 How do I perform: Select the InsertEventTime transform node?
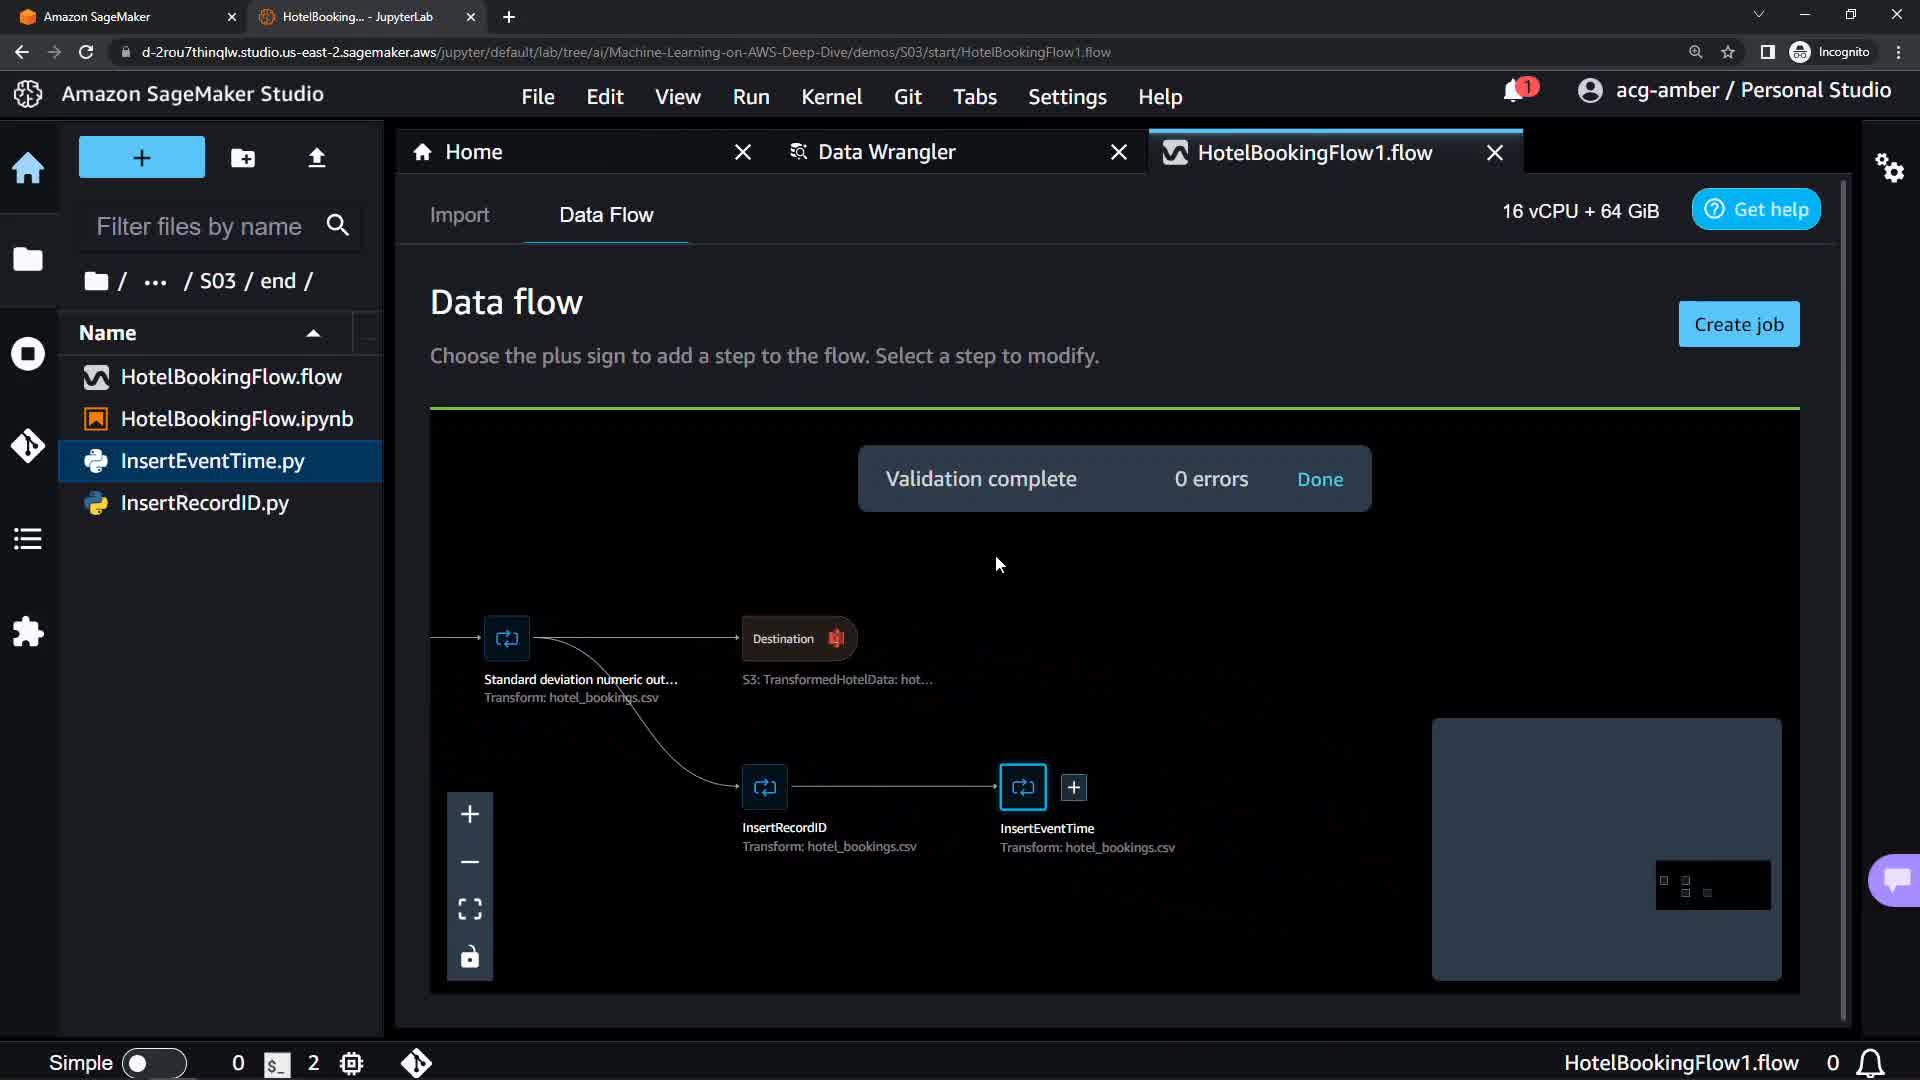click(1022, 787)
